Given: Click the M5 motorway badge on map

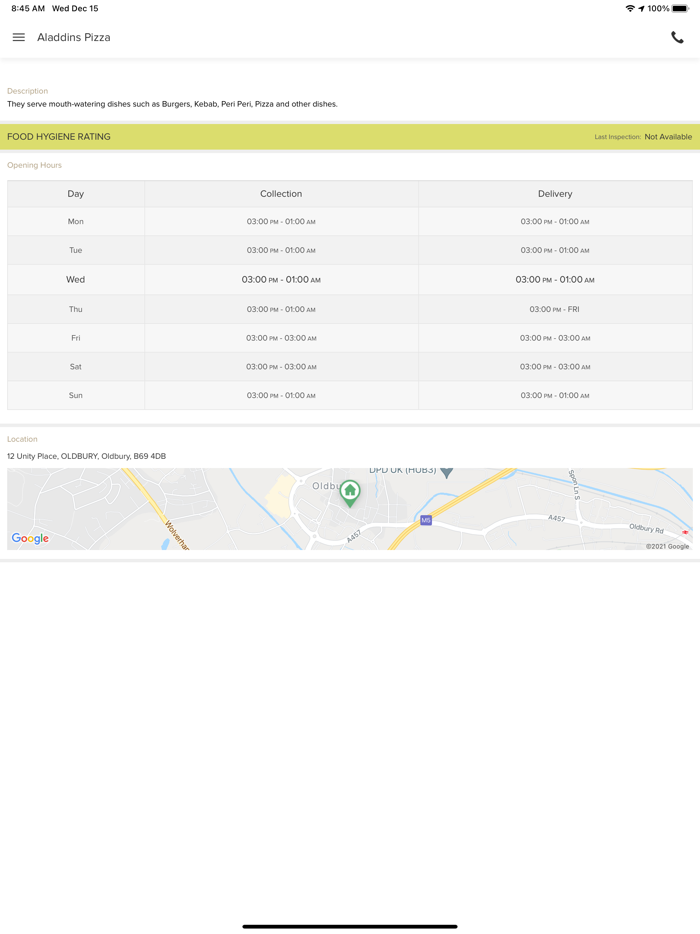Looking at the screenshot, I should [425, 520].
